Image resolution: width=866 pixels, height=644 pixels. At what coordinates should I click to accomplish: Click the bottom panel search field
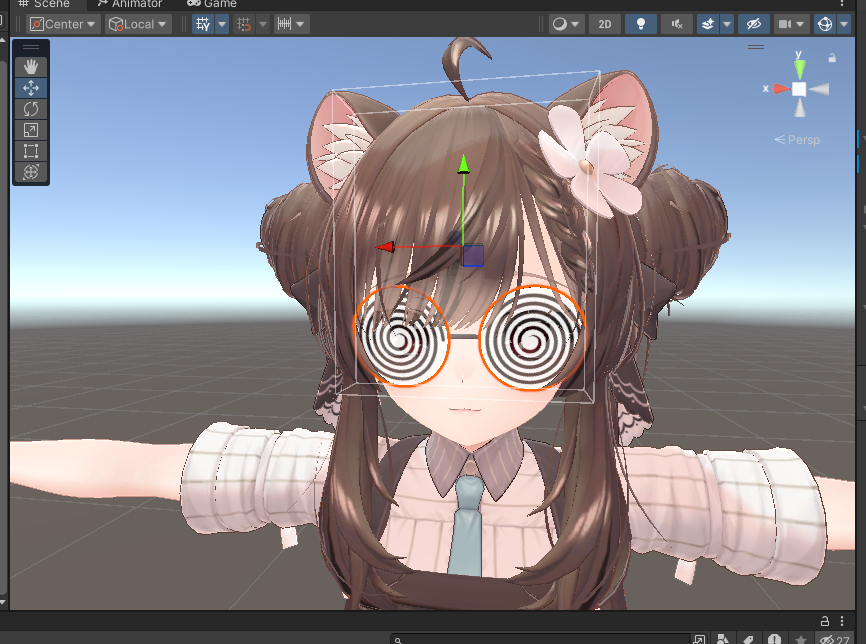tap(540, 640)
